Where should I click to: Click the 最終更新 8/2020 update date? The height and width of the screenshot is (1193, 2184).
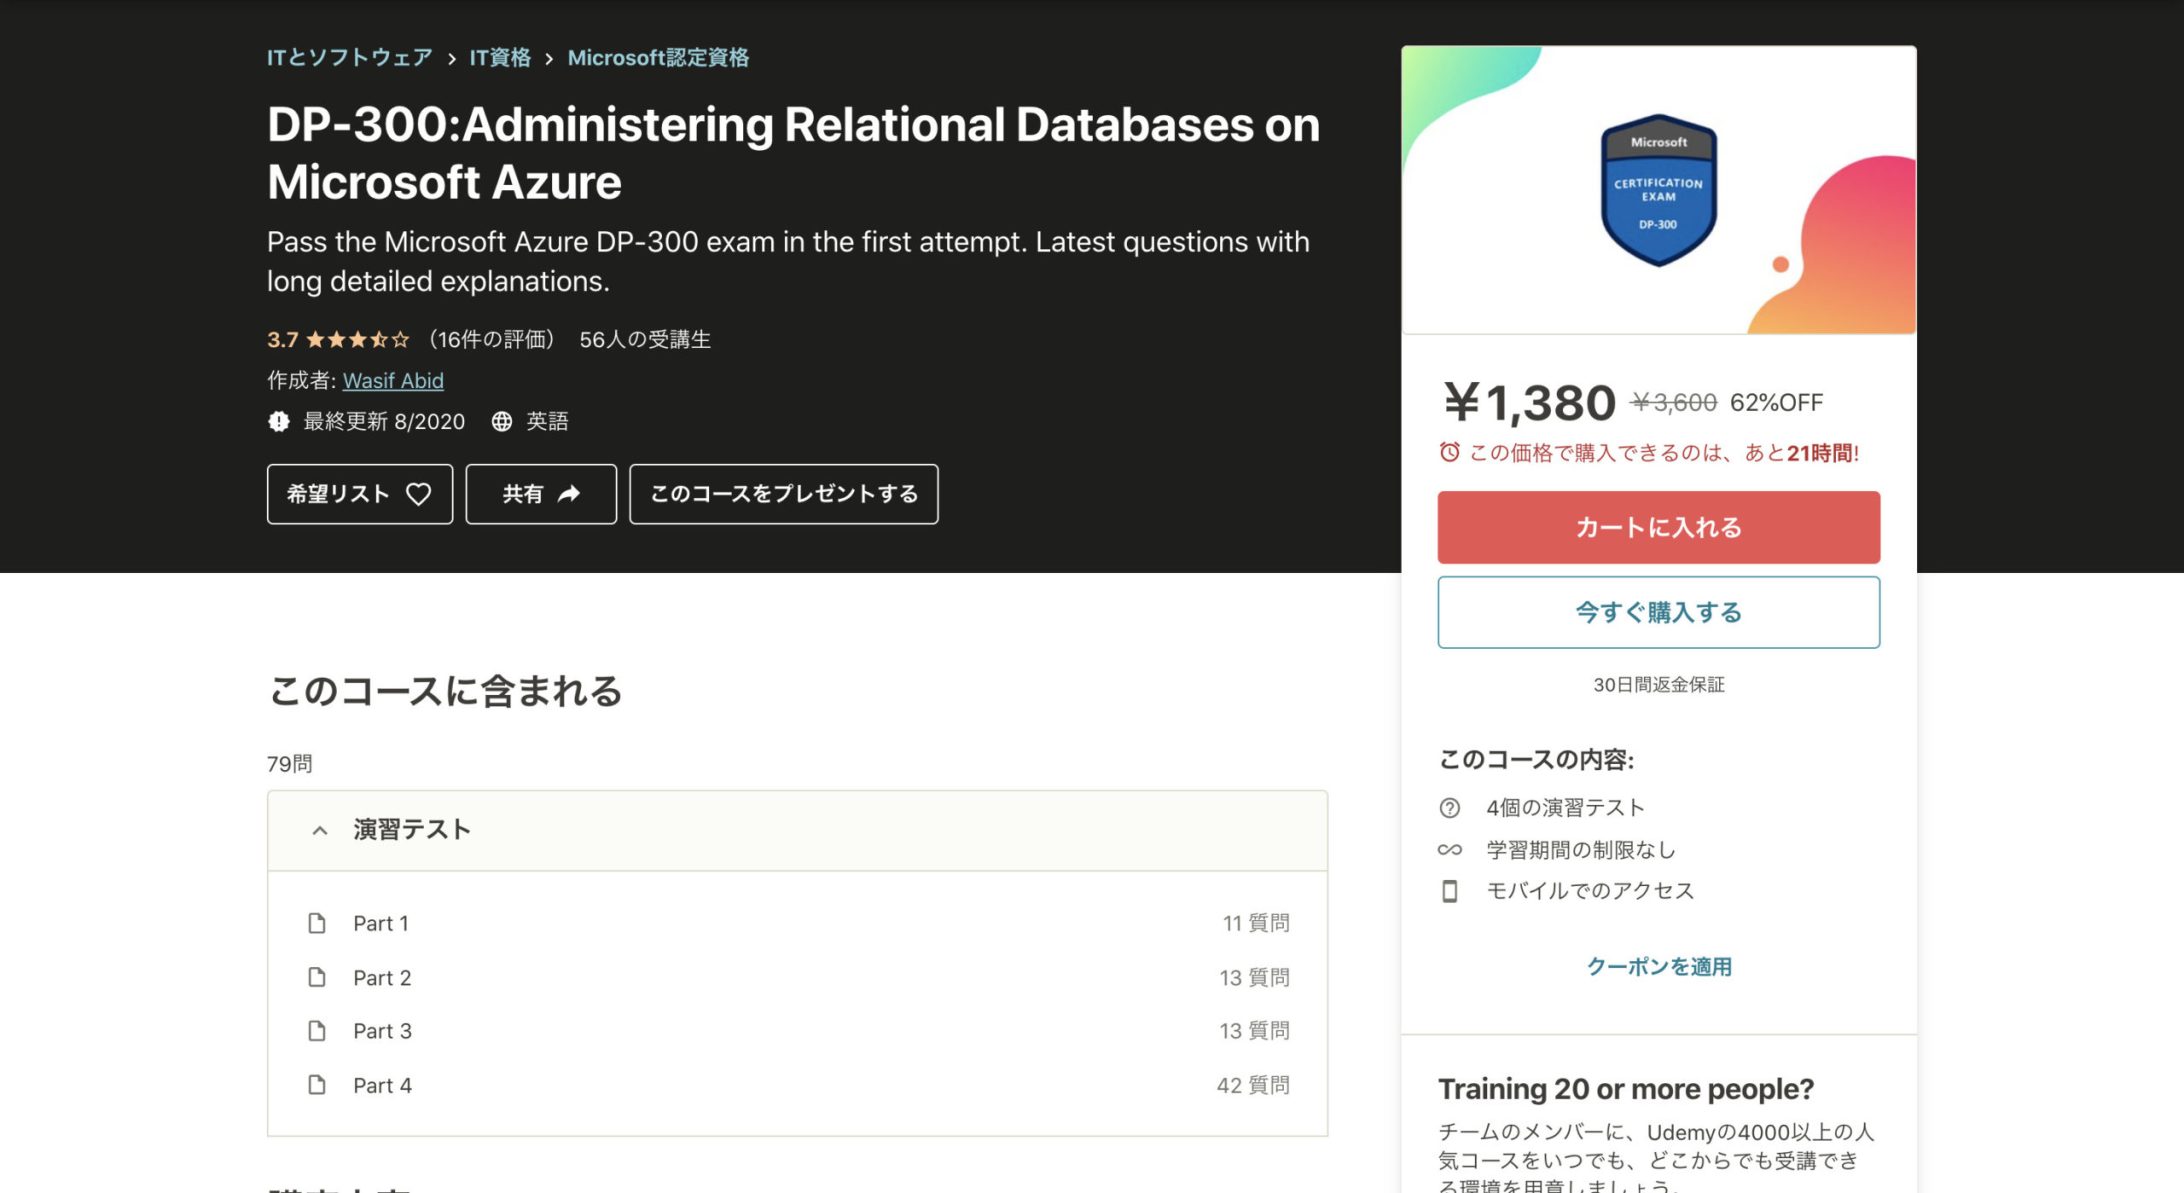384,422
